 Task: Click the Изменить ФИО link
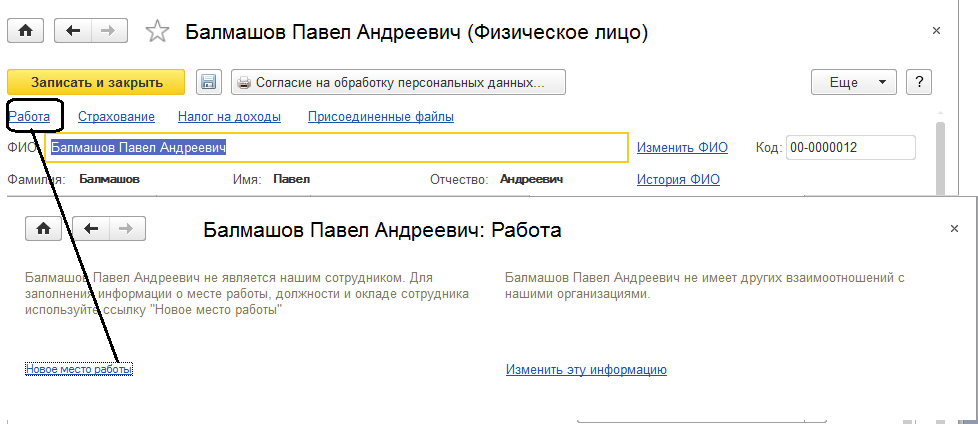point(682,148)
